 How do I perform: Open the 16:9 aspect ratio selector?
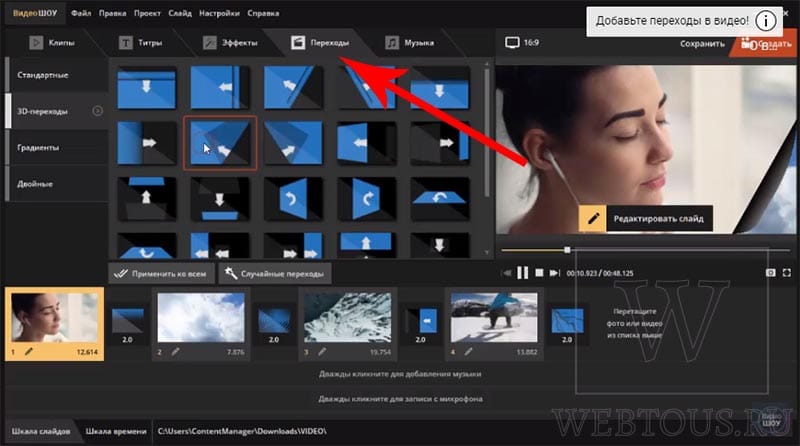click(x=522, y=42)
